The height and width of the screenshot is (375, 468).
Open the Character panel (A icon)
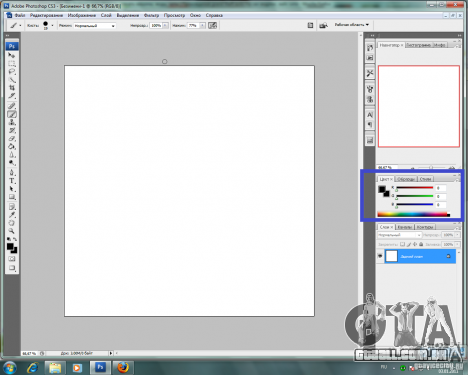tap(370, 115)
